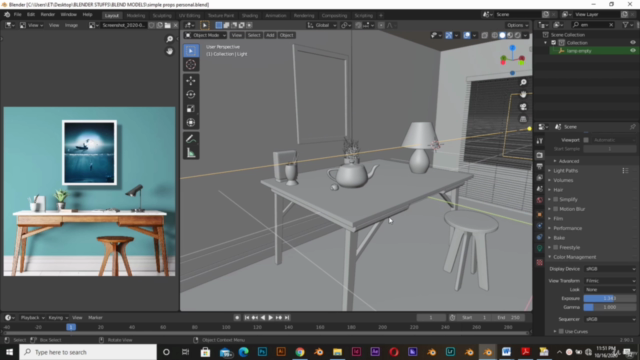This screenshot has width=640, height=360.
Task: Toggle the Collection exclude checkbox in outliner
Action: [553, 42]
